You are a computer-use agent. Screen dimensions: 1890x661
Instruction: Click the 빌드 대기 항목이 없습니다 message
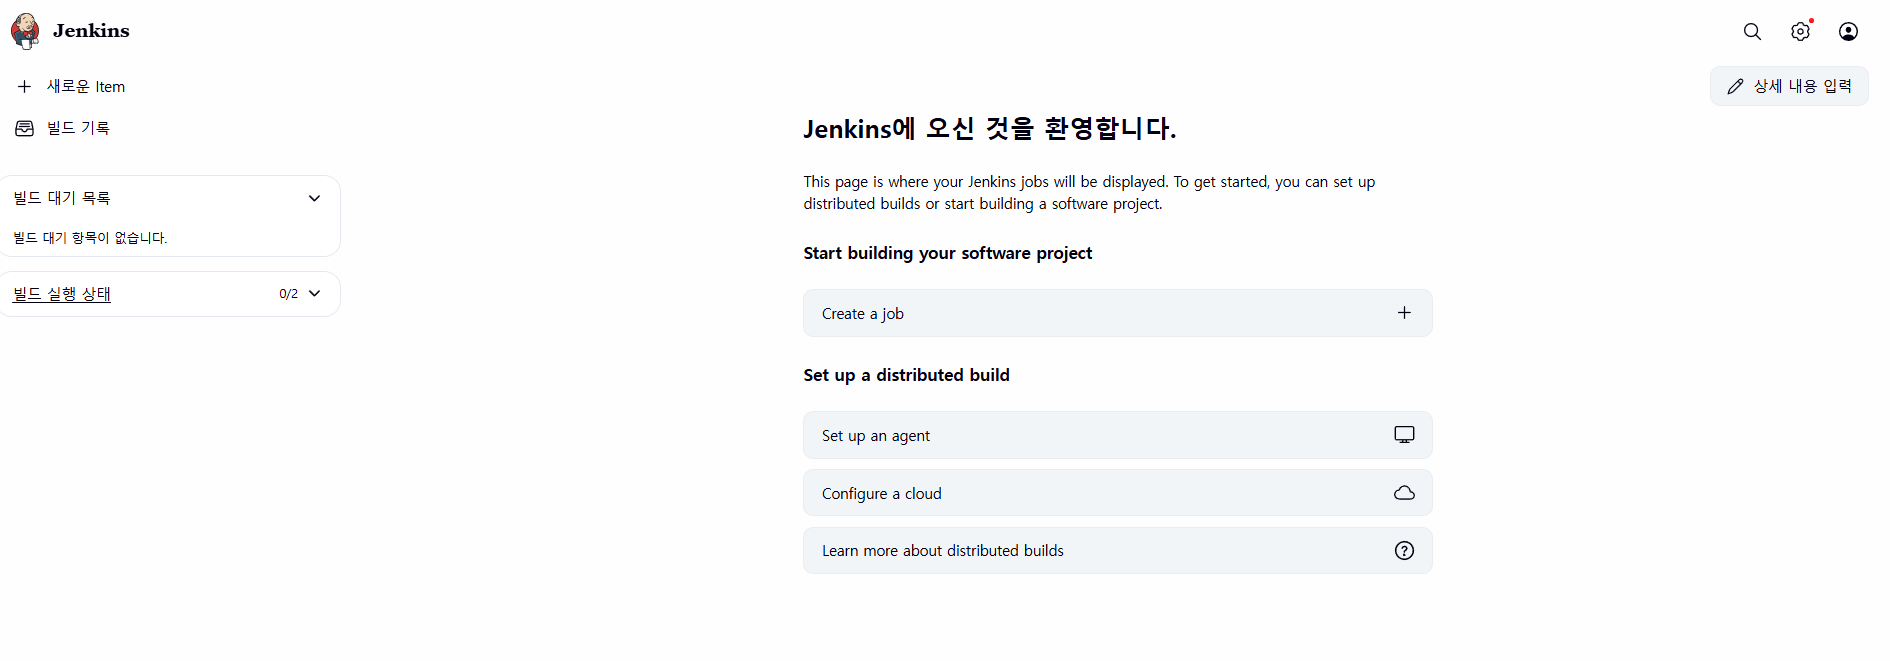coord(90,238)
